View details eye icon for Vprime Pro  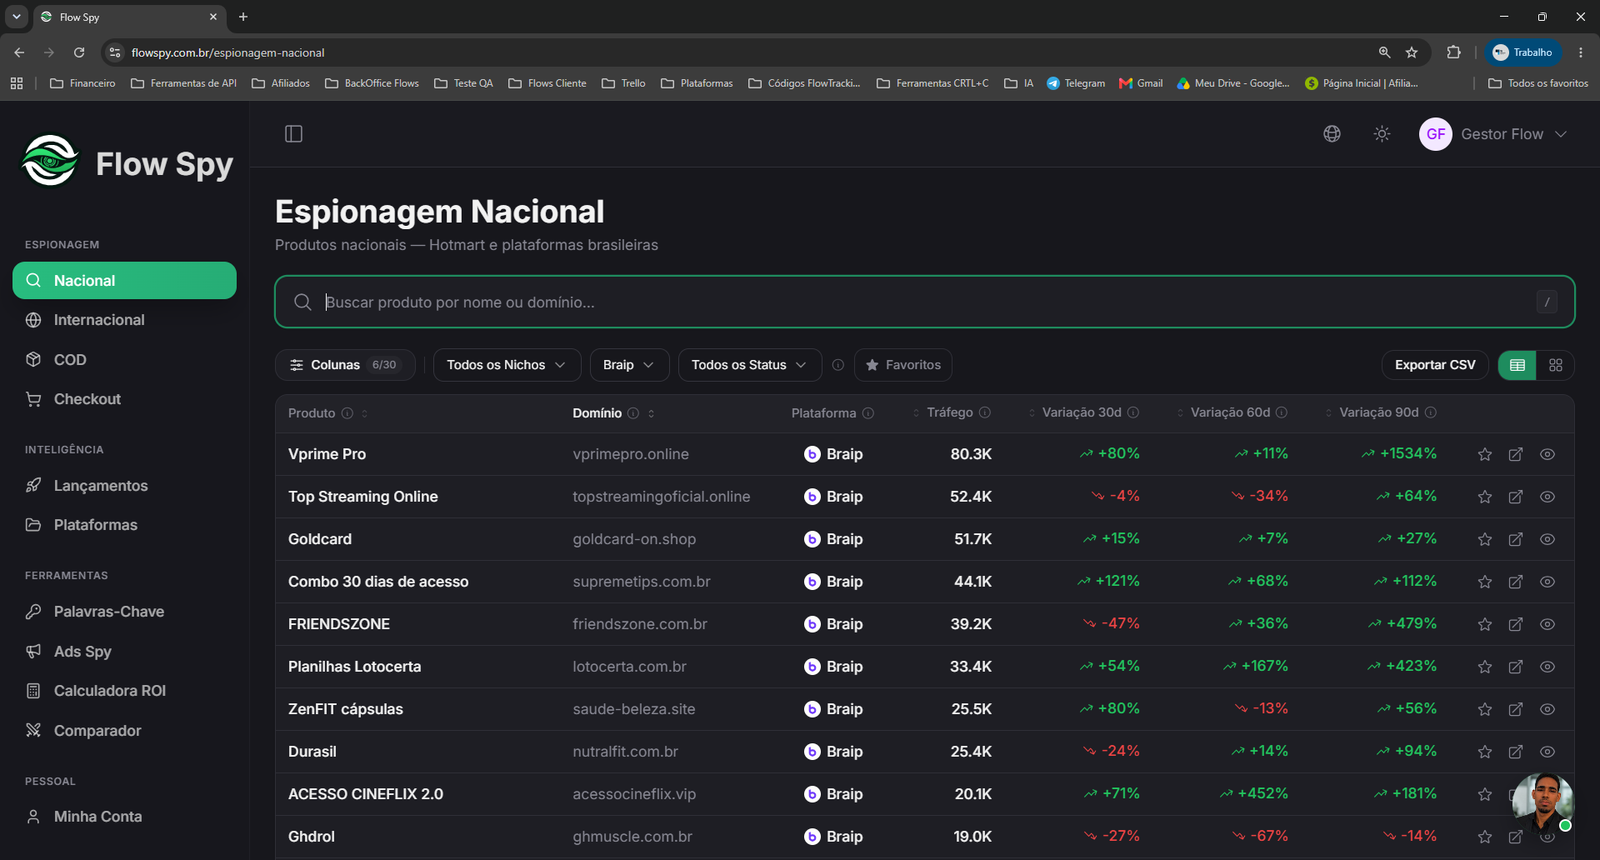point(1547,454)
